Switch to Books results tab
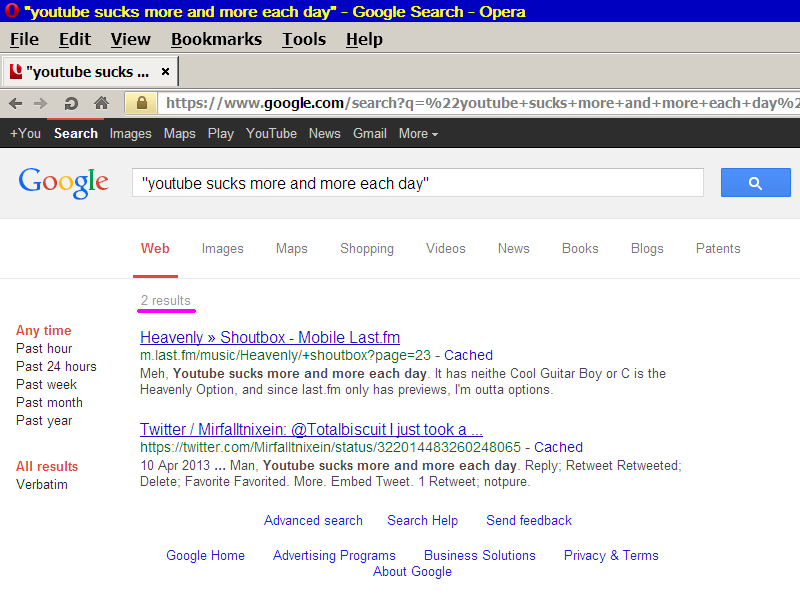The width and height of the screenshot is (800, 608). 580,248
